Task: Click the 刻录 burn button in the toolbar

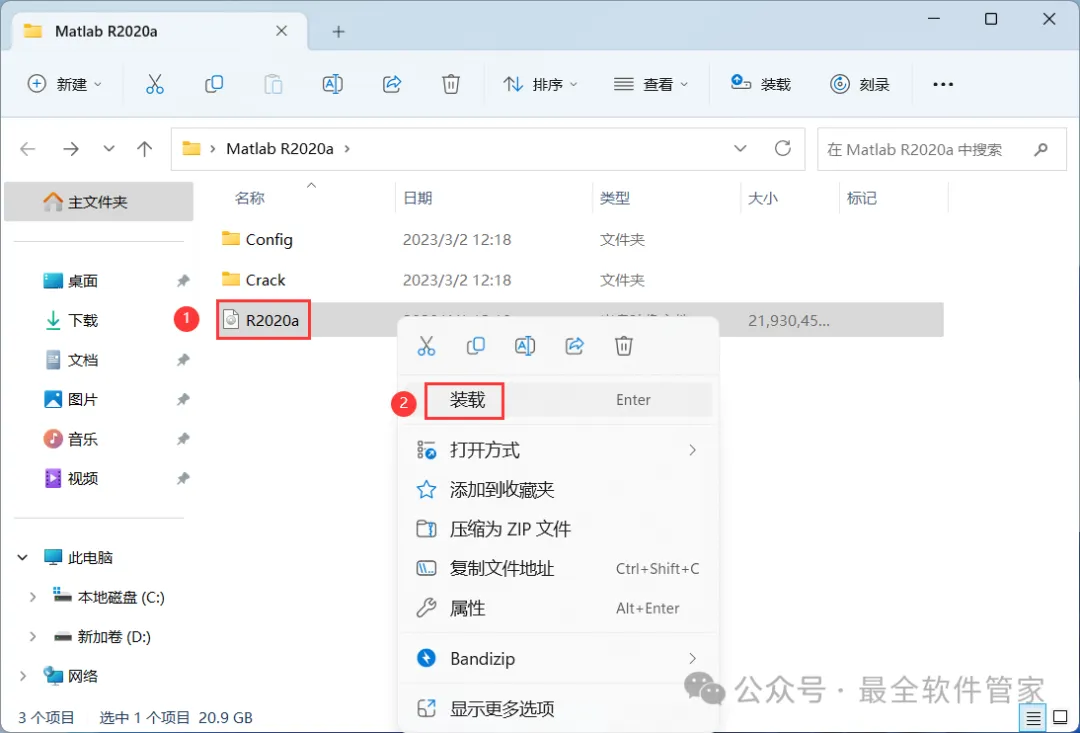Action: point(860,84)
